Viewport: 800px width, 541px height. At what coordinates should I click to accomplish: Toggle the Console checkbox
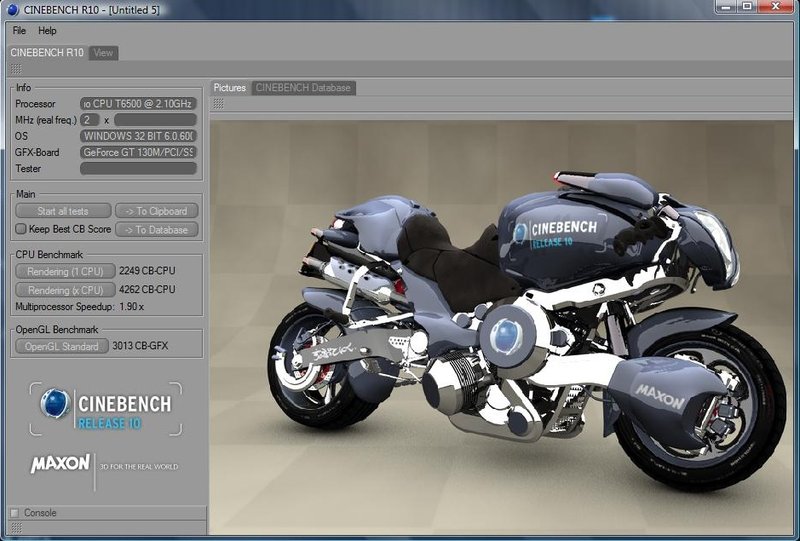15,513
